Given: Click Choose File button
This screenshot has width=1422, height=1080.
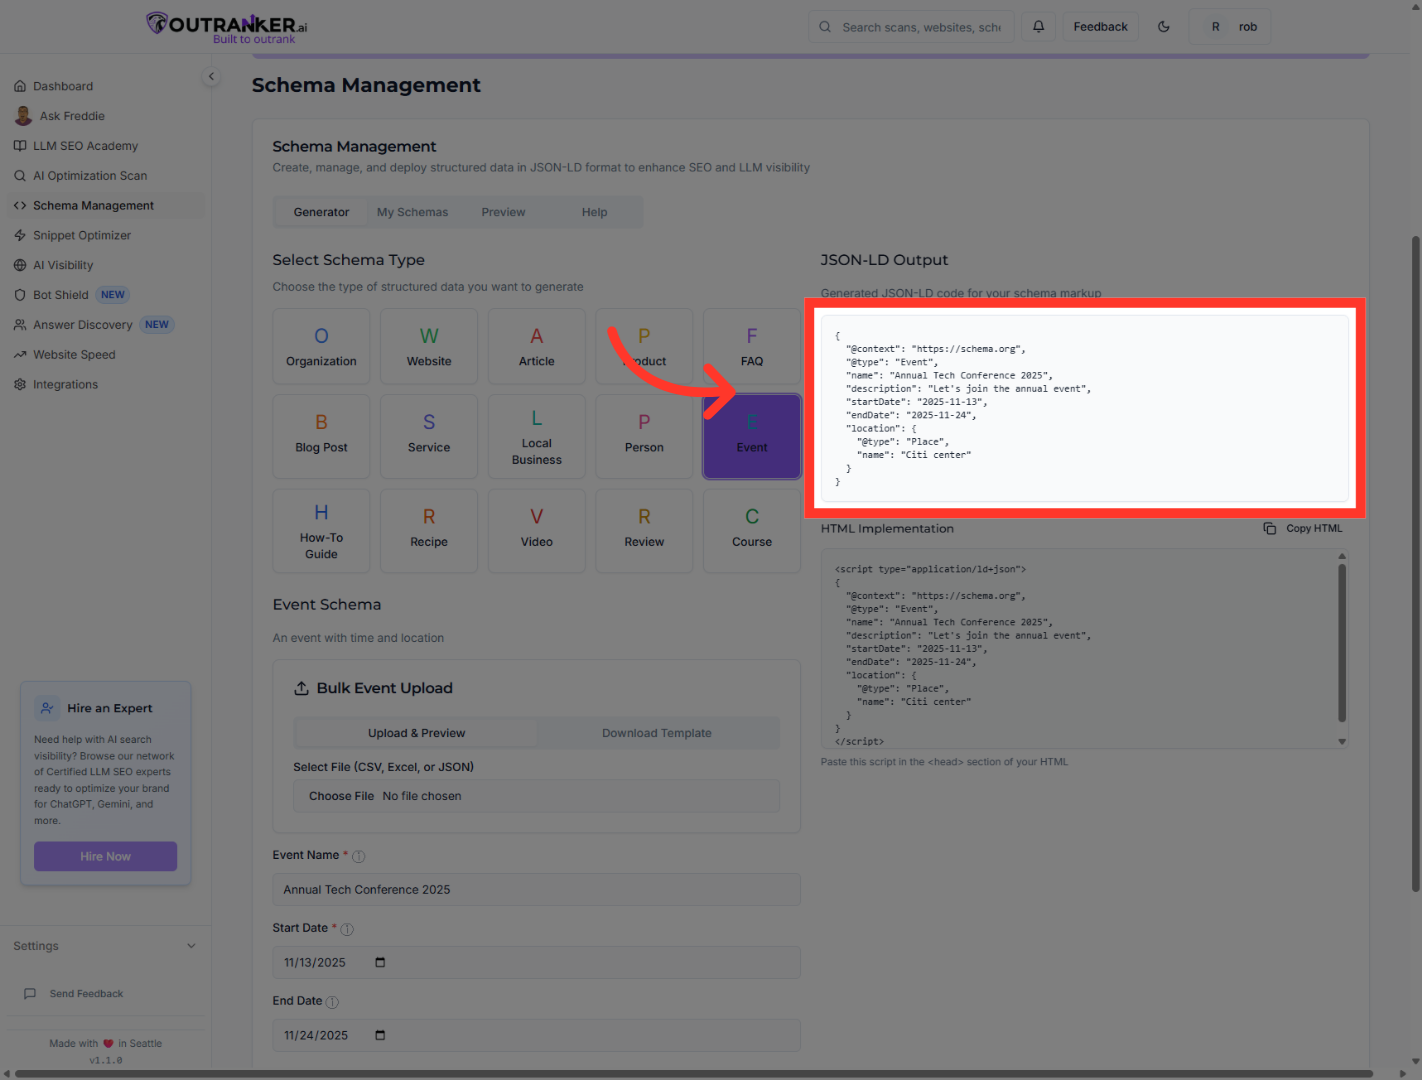Looking at the screenshot, I should [341, 796].
